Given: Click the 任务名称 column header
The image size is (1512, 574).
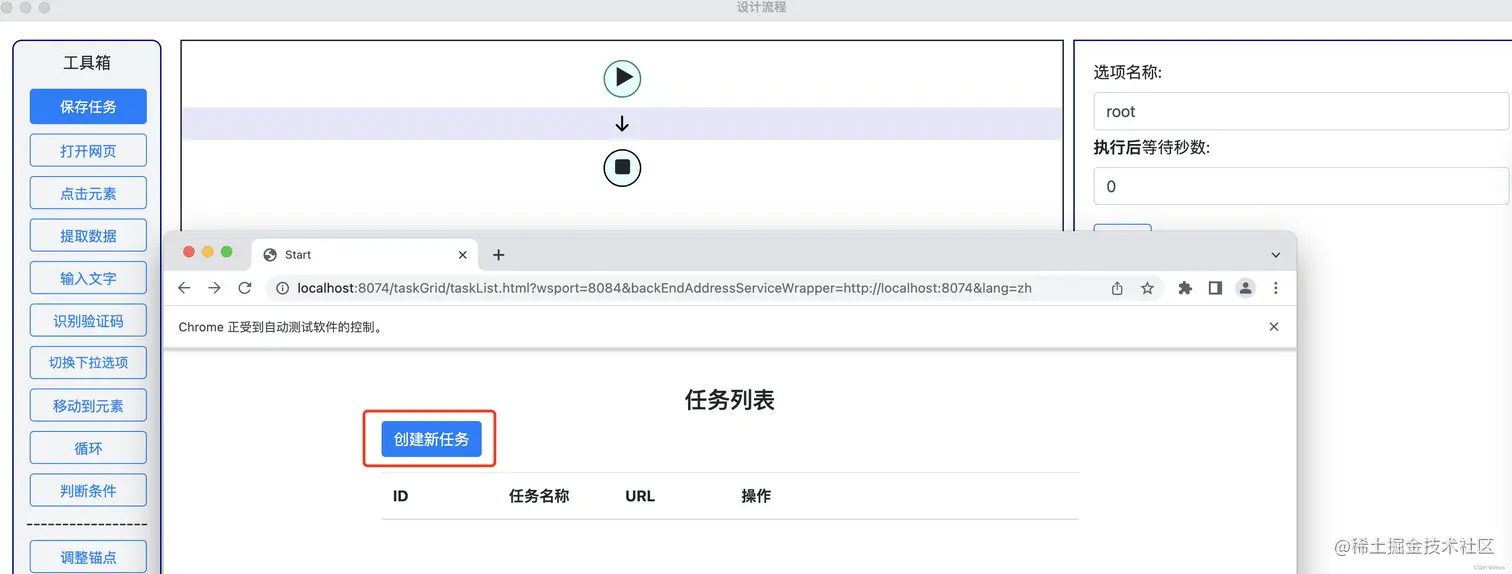Looking at the screenshot, I should tap(539, 496).
